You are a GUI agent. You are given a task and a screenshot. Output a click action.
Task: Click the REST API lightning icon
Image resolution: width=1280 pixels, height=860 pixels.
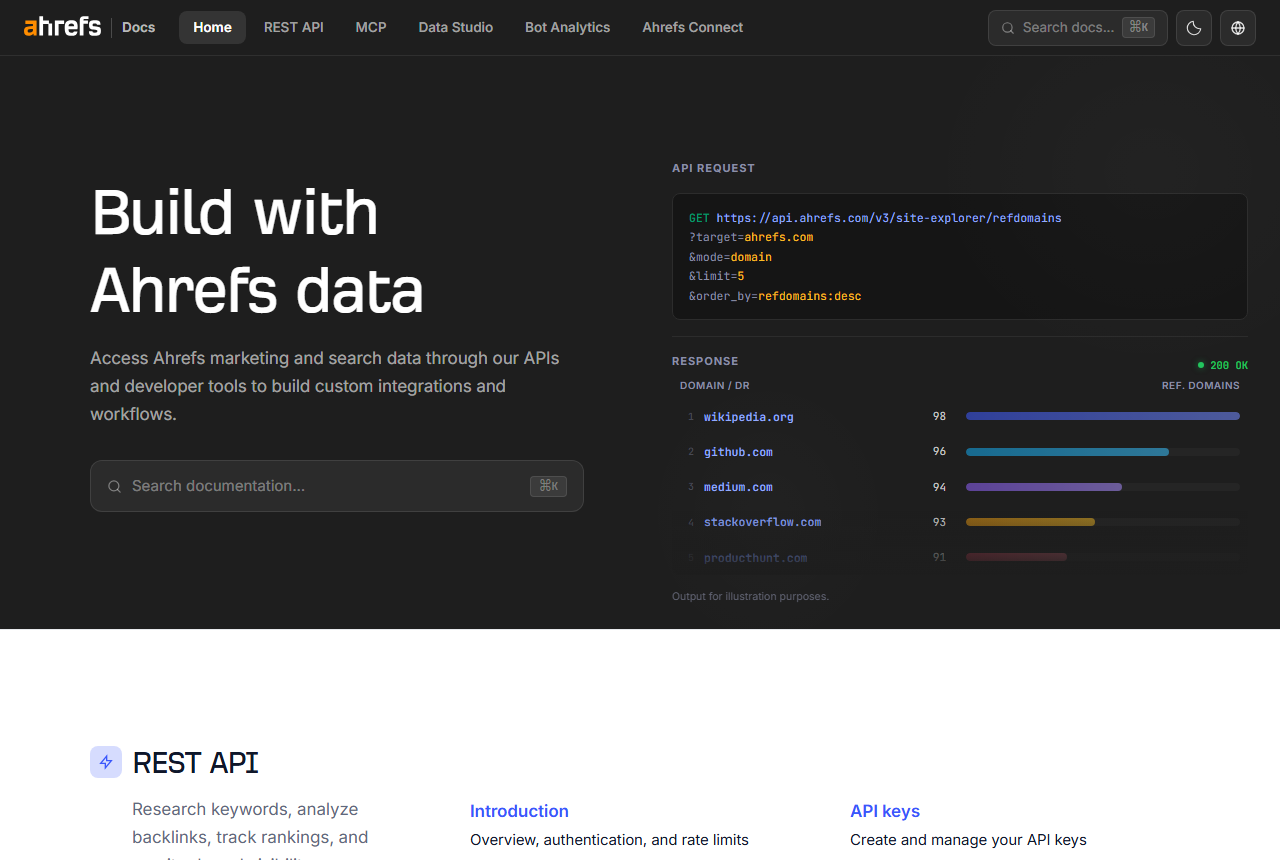click(x=106, y=762)
